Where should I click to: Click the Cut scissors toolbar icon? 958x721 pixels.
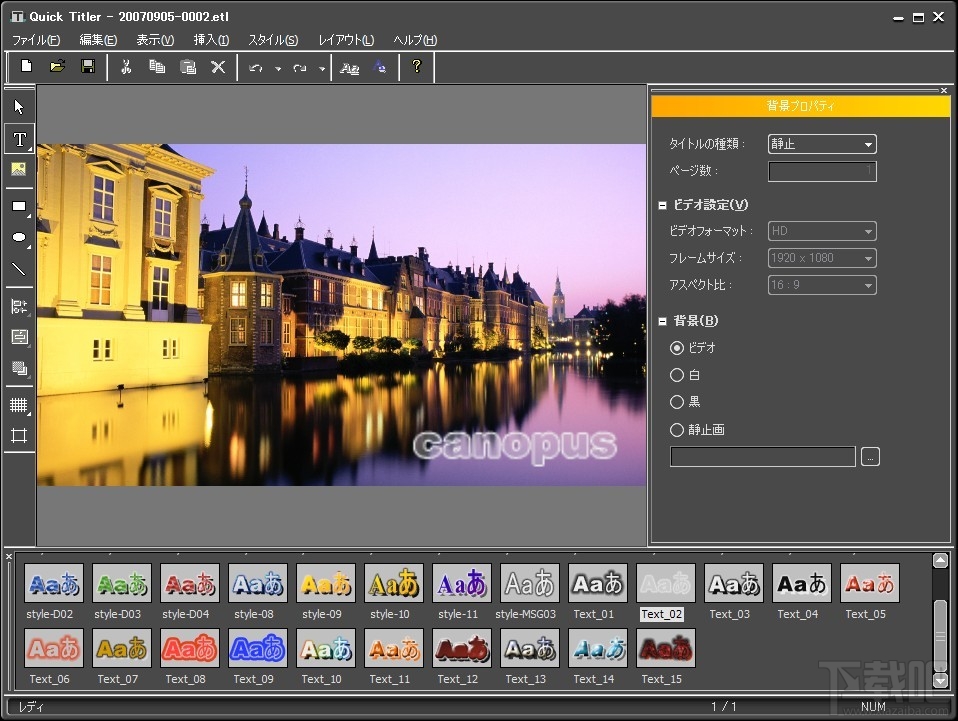click(x=125, y=66)
